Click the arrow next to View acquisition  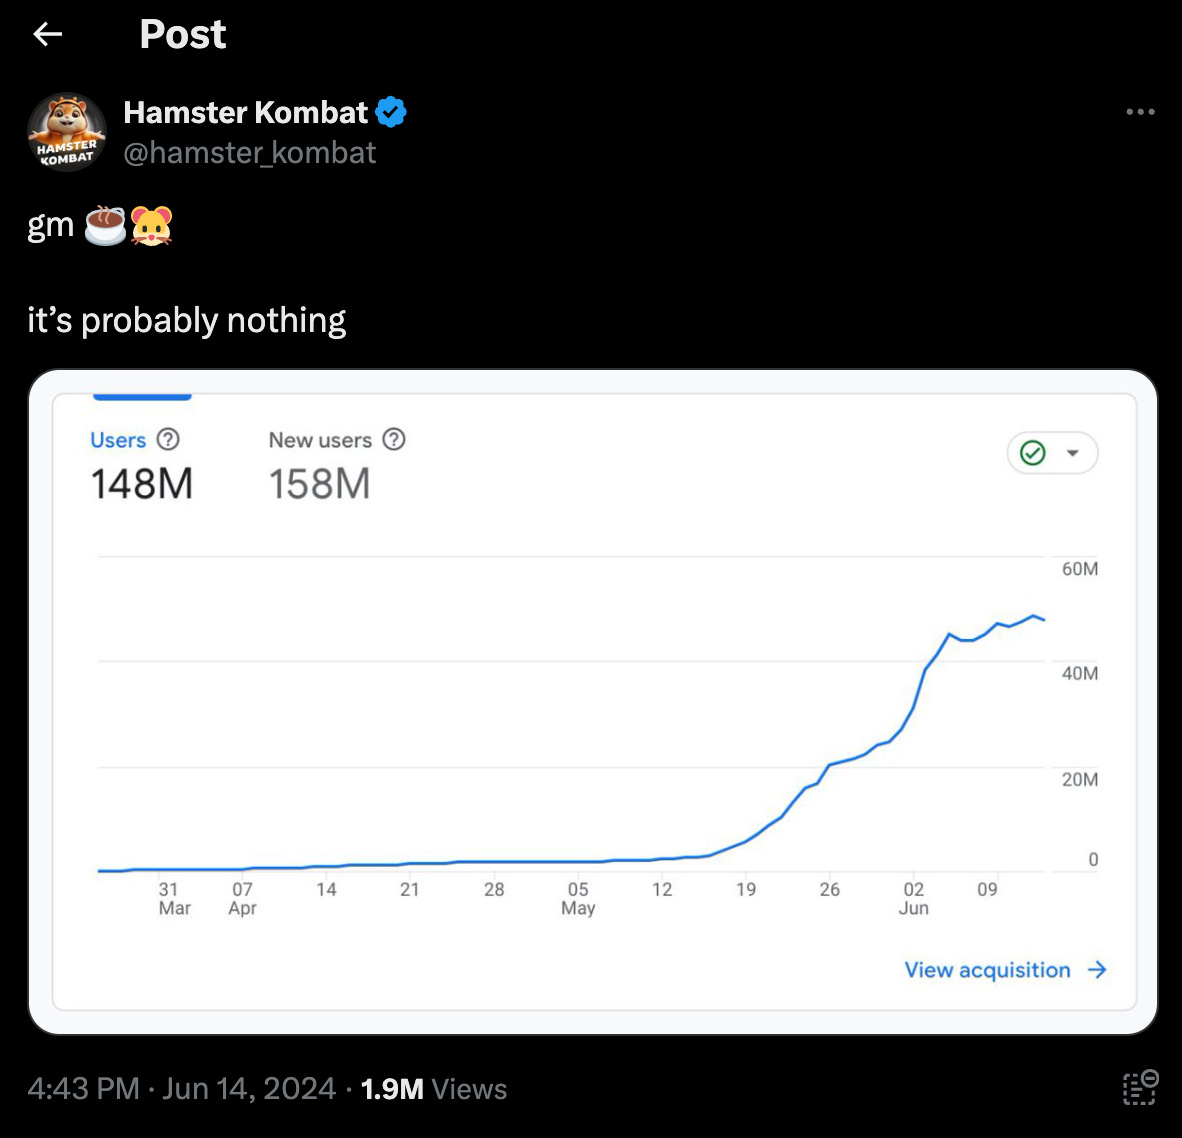1098,970
